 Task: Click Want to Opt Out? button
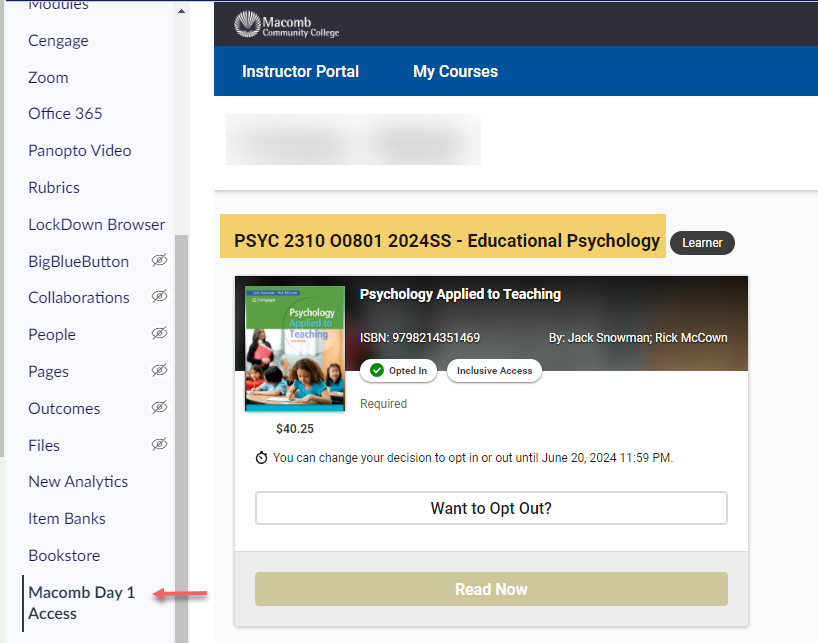[x=491, y=508]
